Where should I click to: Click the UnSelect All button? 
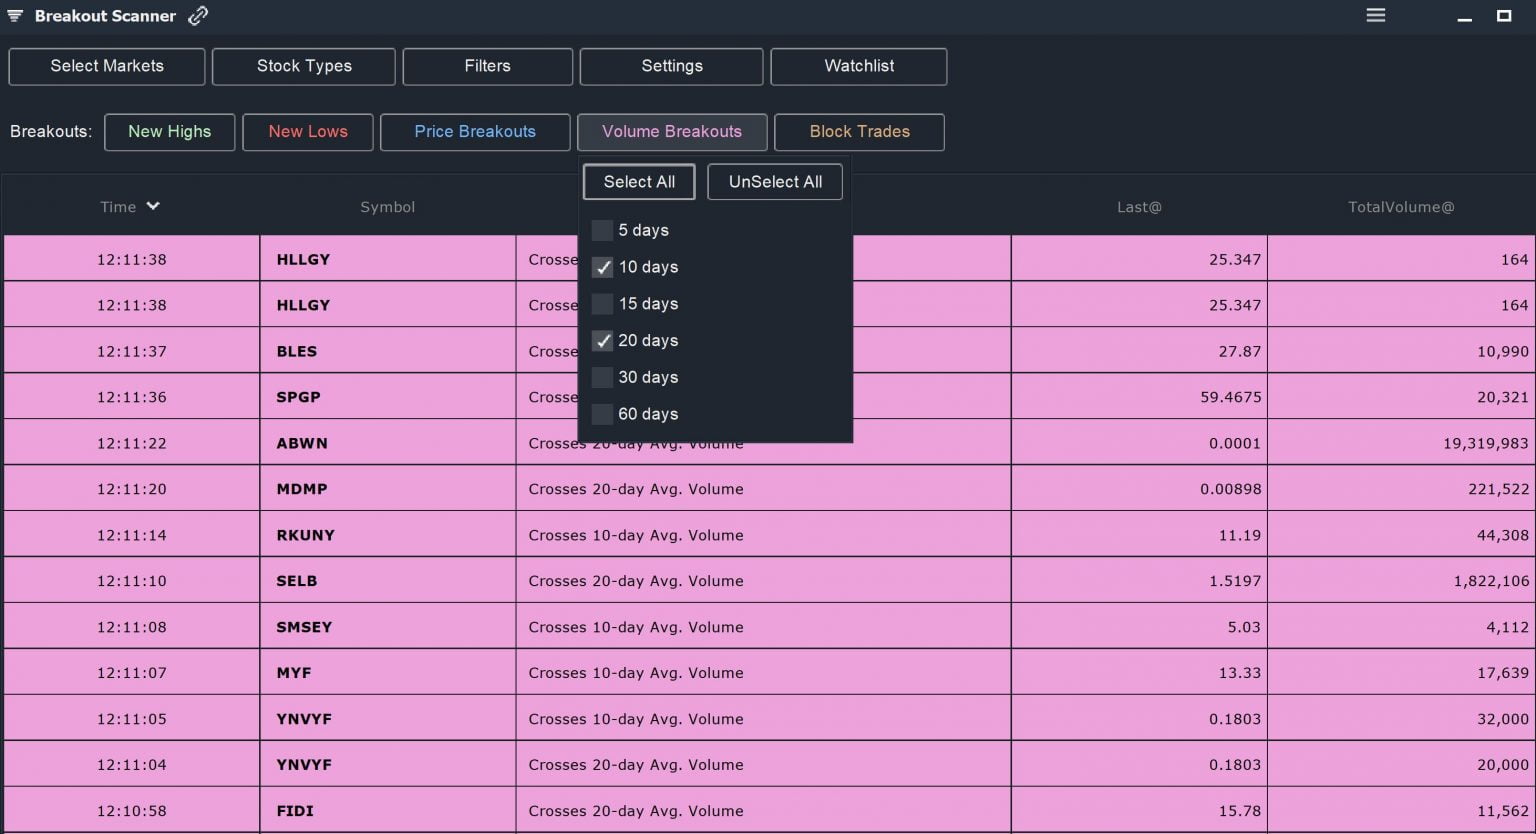tap(775, 181)
